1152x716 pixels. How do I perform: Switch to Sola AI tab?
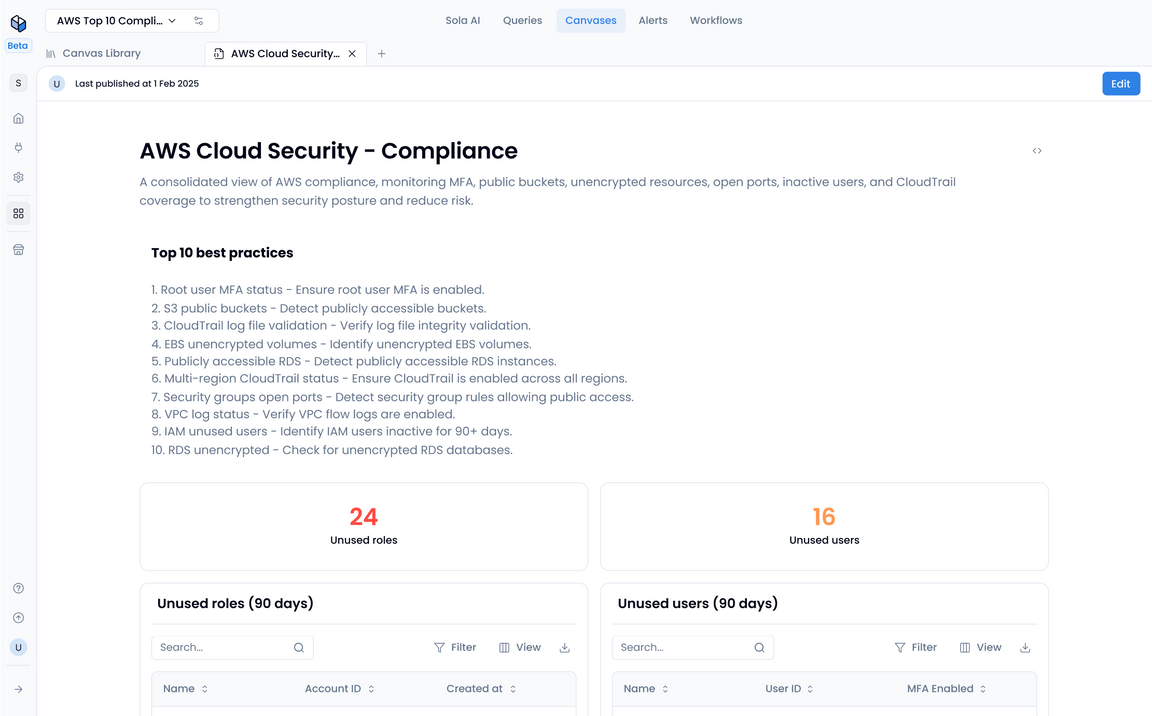463,21
